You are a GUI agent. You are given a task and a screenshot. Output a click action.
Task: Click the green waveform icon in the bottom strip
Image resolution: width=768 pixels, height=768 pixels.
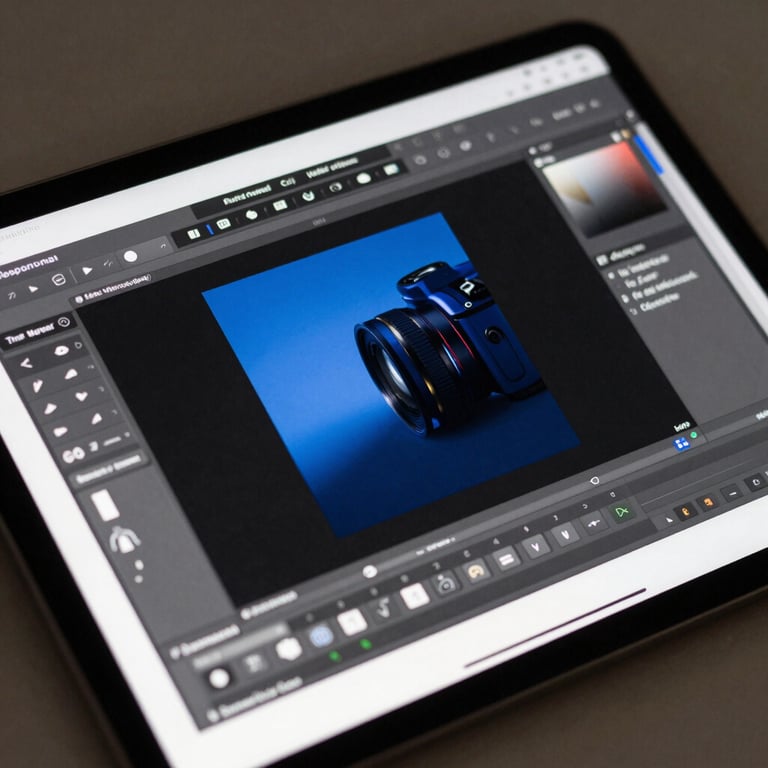point(622,513)
